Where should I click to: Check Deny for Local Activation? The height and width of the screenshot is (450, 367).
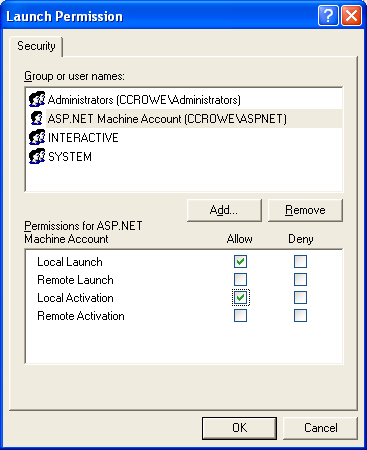(300, 298)
